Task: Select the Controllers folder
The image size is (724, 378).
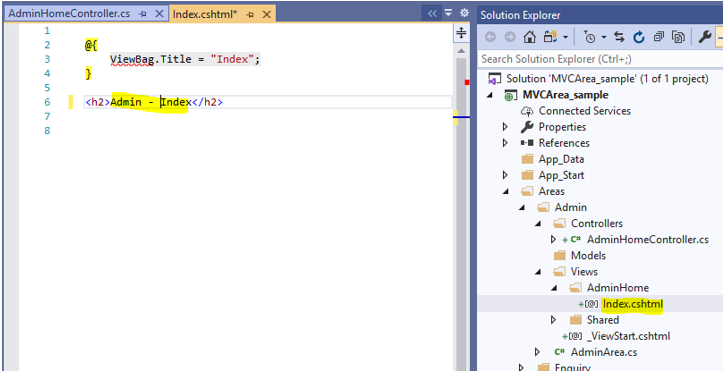Action: point(597,223)
